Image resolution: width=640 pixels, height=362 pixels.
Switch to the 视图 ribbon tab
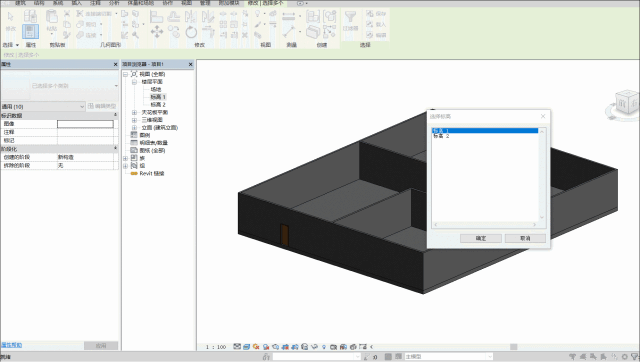(x=187, y=3)
